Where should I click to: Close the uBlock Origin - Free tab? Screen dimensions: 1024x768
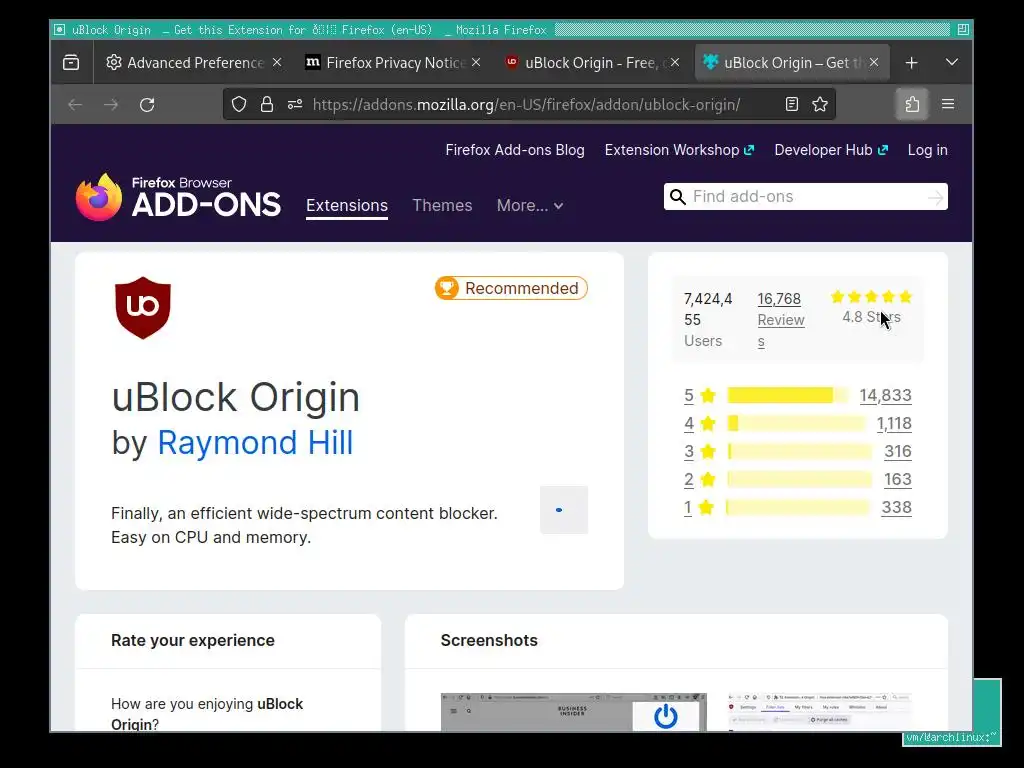click(675, 62)
